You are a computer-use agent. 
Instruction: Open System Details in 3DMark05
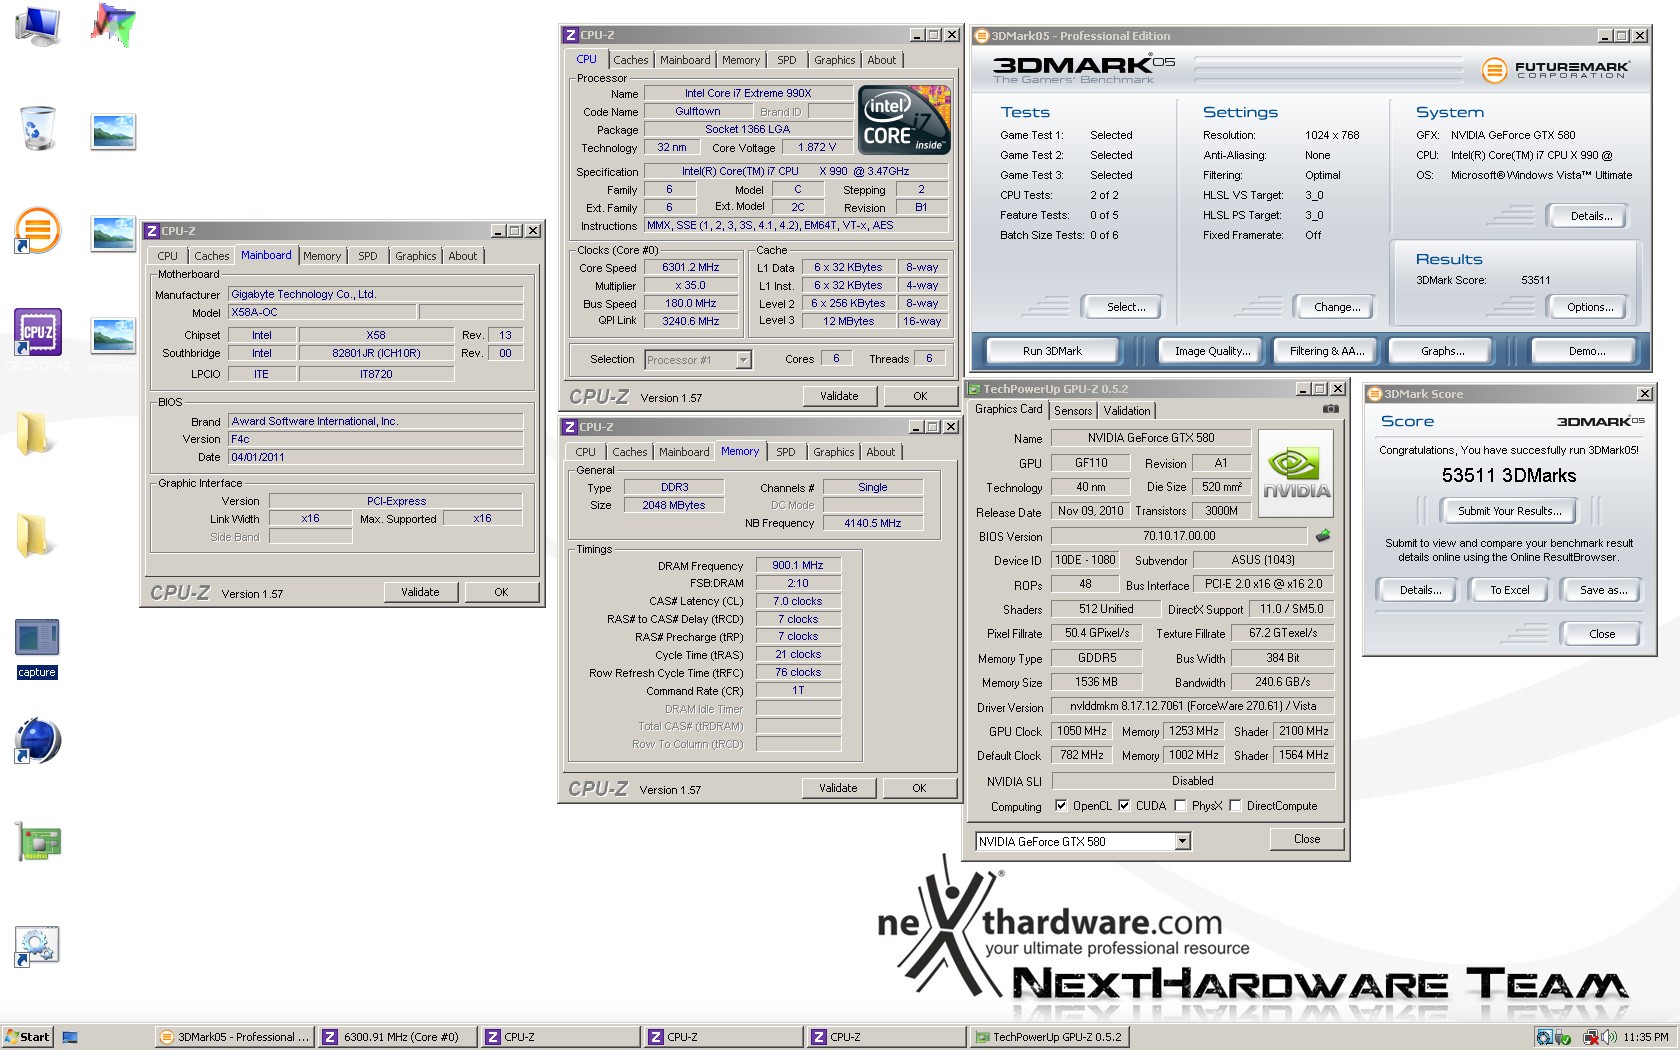(1590, 216)
